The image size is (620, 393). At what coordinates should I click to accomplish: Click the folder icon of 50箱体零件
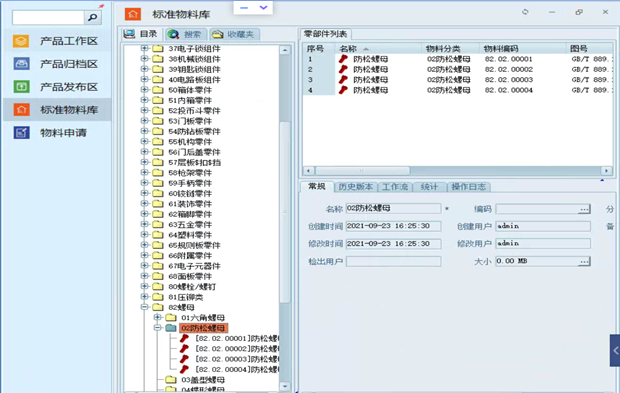158,90
